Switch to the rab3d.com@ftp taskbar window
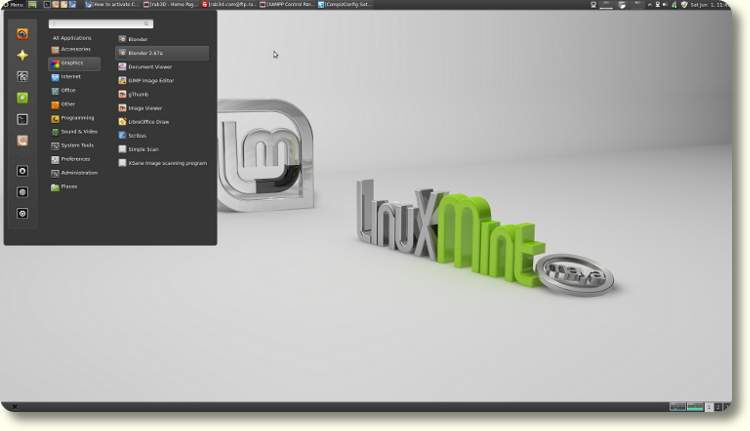 click(x=229, y=4)
